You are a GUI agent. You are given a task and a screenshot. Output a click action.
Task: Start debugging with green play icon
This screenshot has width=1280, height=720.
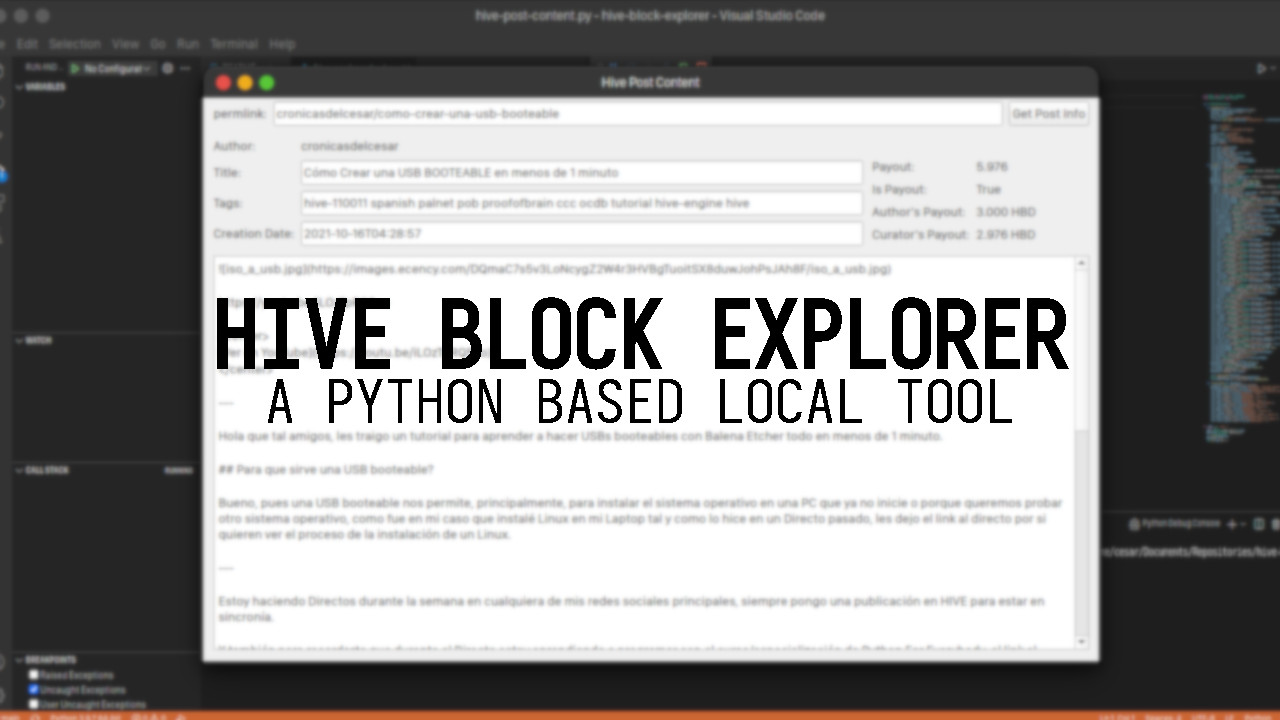click(74, 69)
